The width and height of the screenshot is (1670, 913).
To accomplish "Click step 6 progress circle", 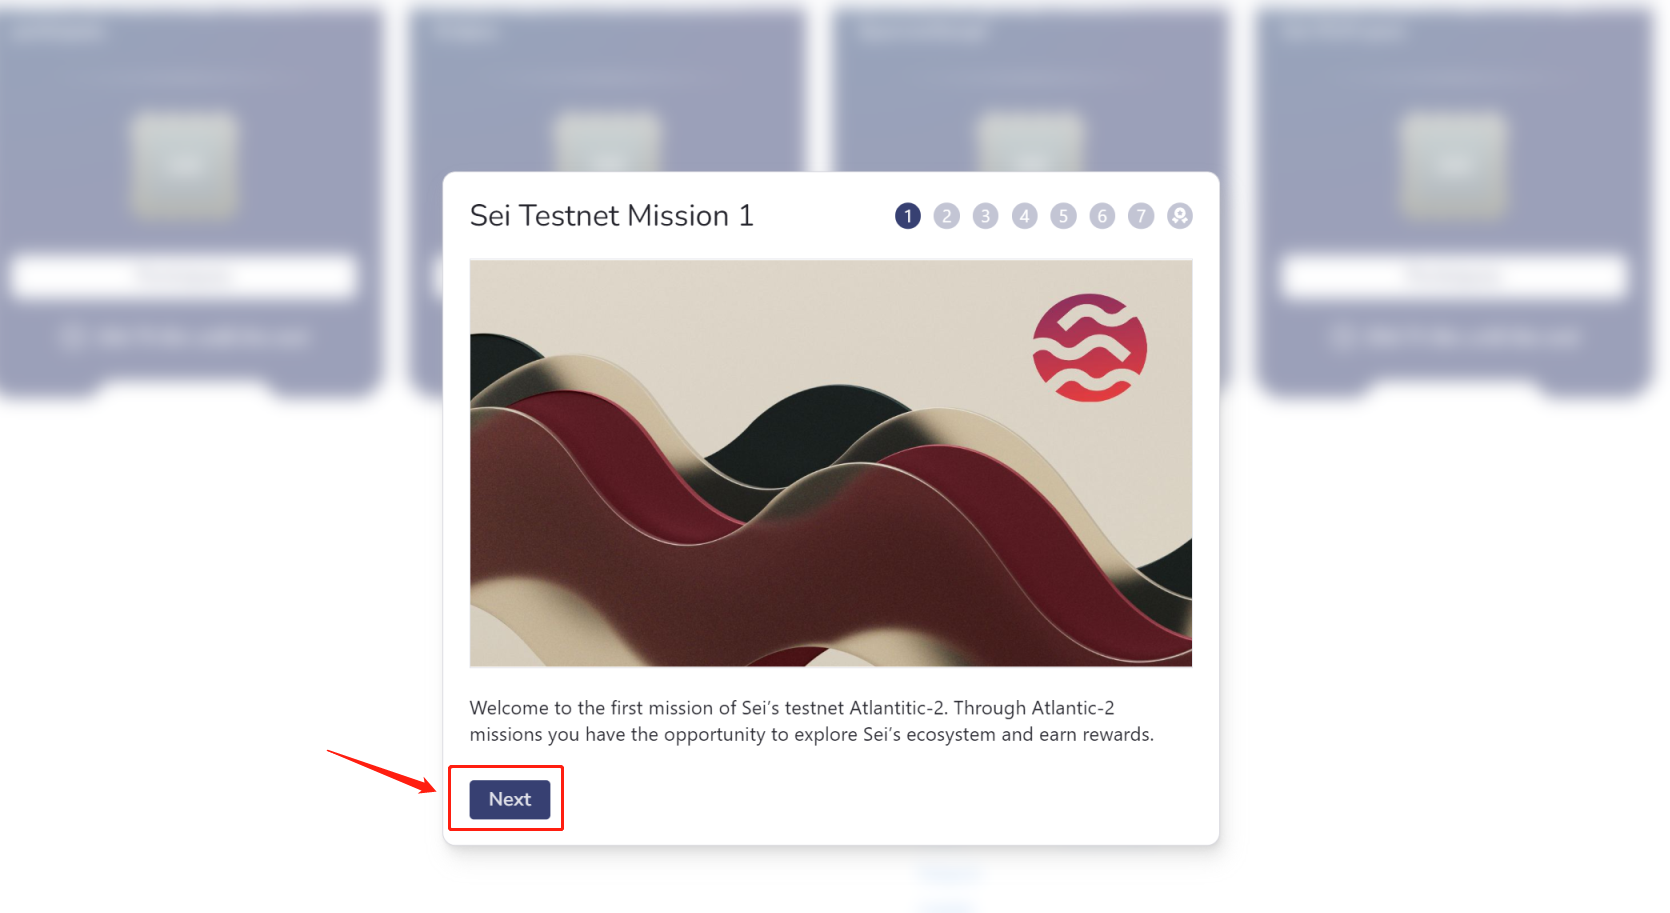I will coord(1102,216).
